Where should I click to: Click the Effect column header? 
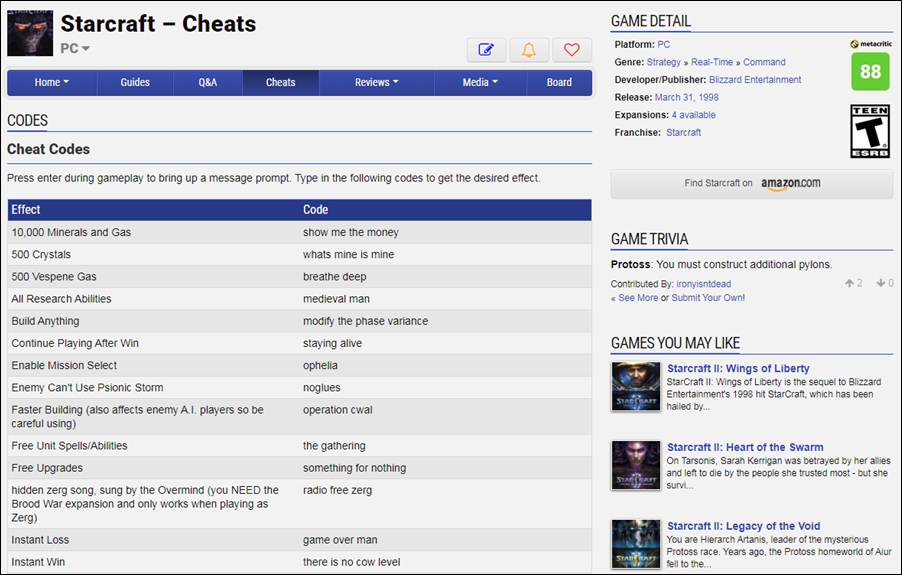click(26, 210)
